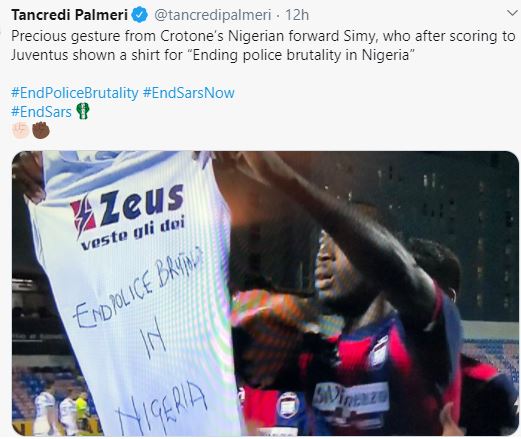Click the tweet body text about Simy
521x439 pixels.
pos(263,45)
